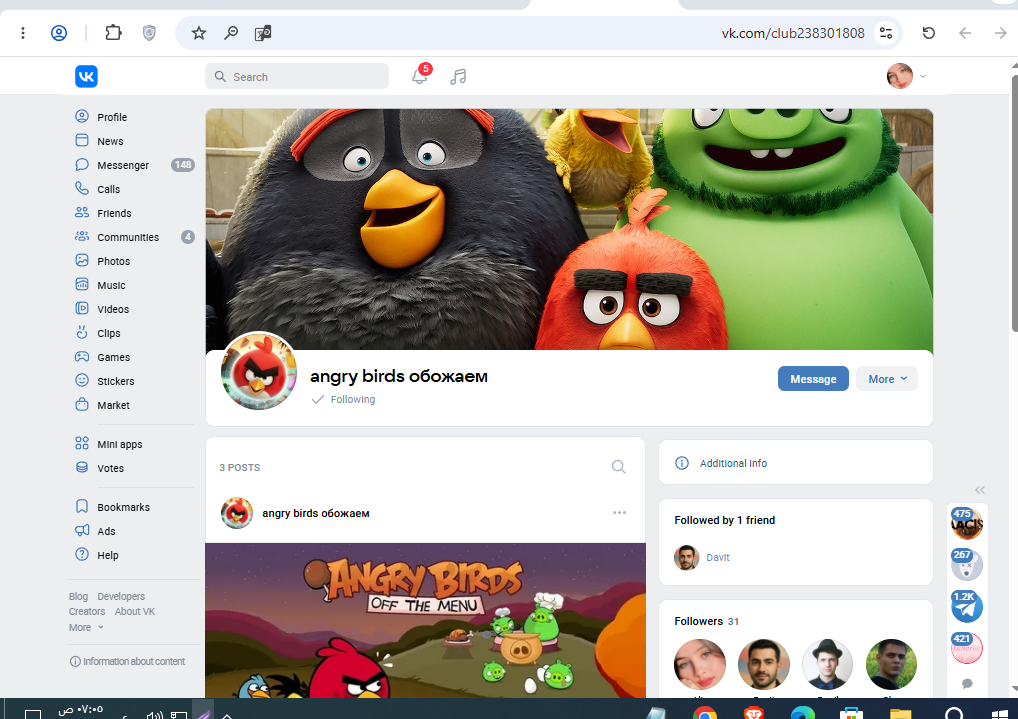Click the Bookmarks sidebar icon

82,507
